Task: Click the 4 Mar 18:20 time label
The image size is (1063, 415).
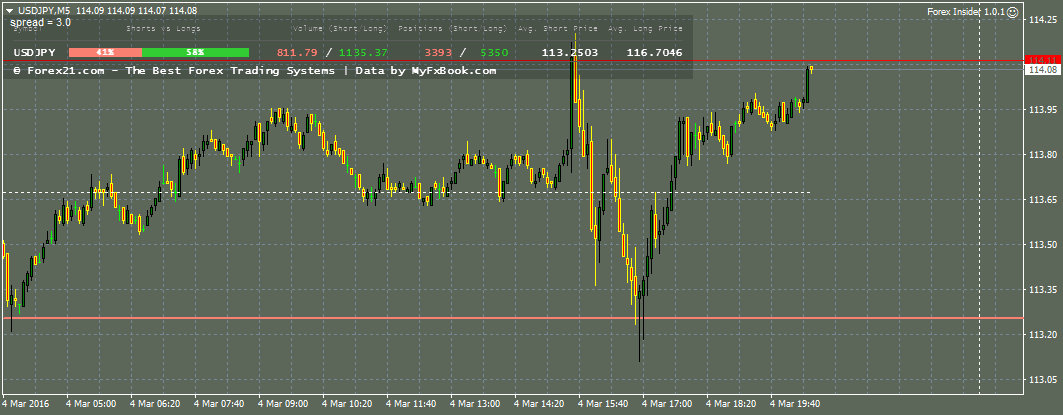Action: tap(732, 404)
